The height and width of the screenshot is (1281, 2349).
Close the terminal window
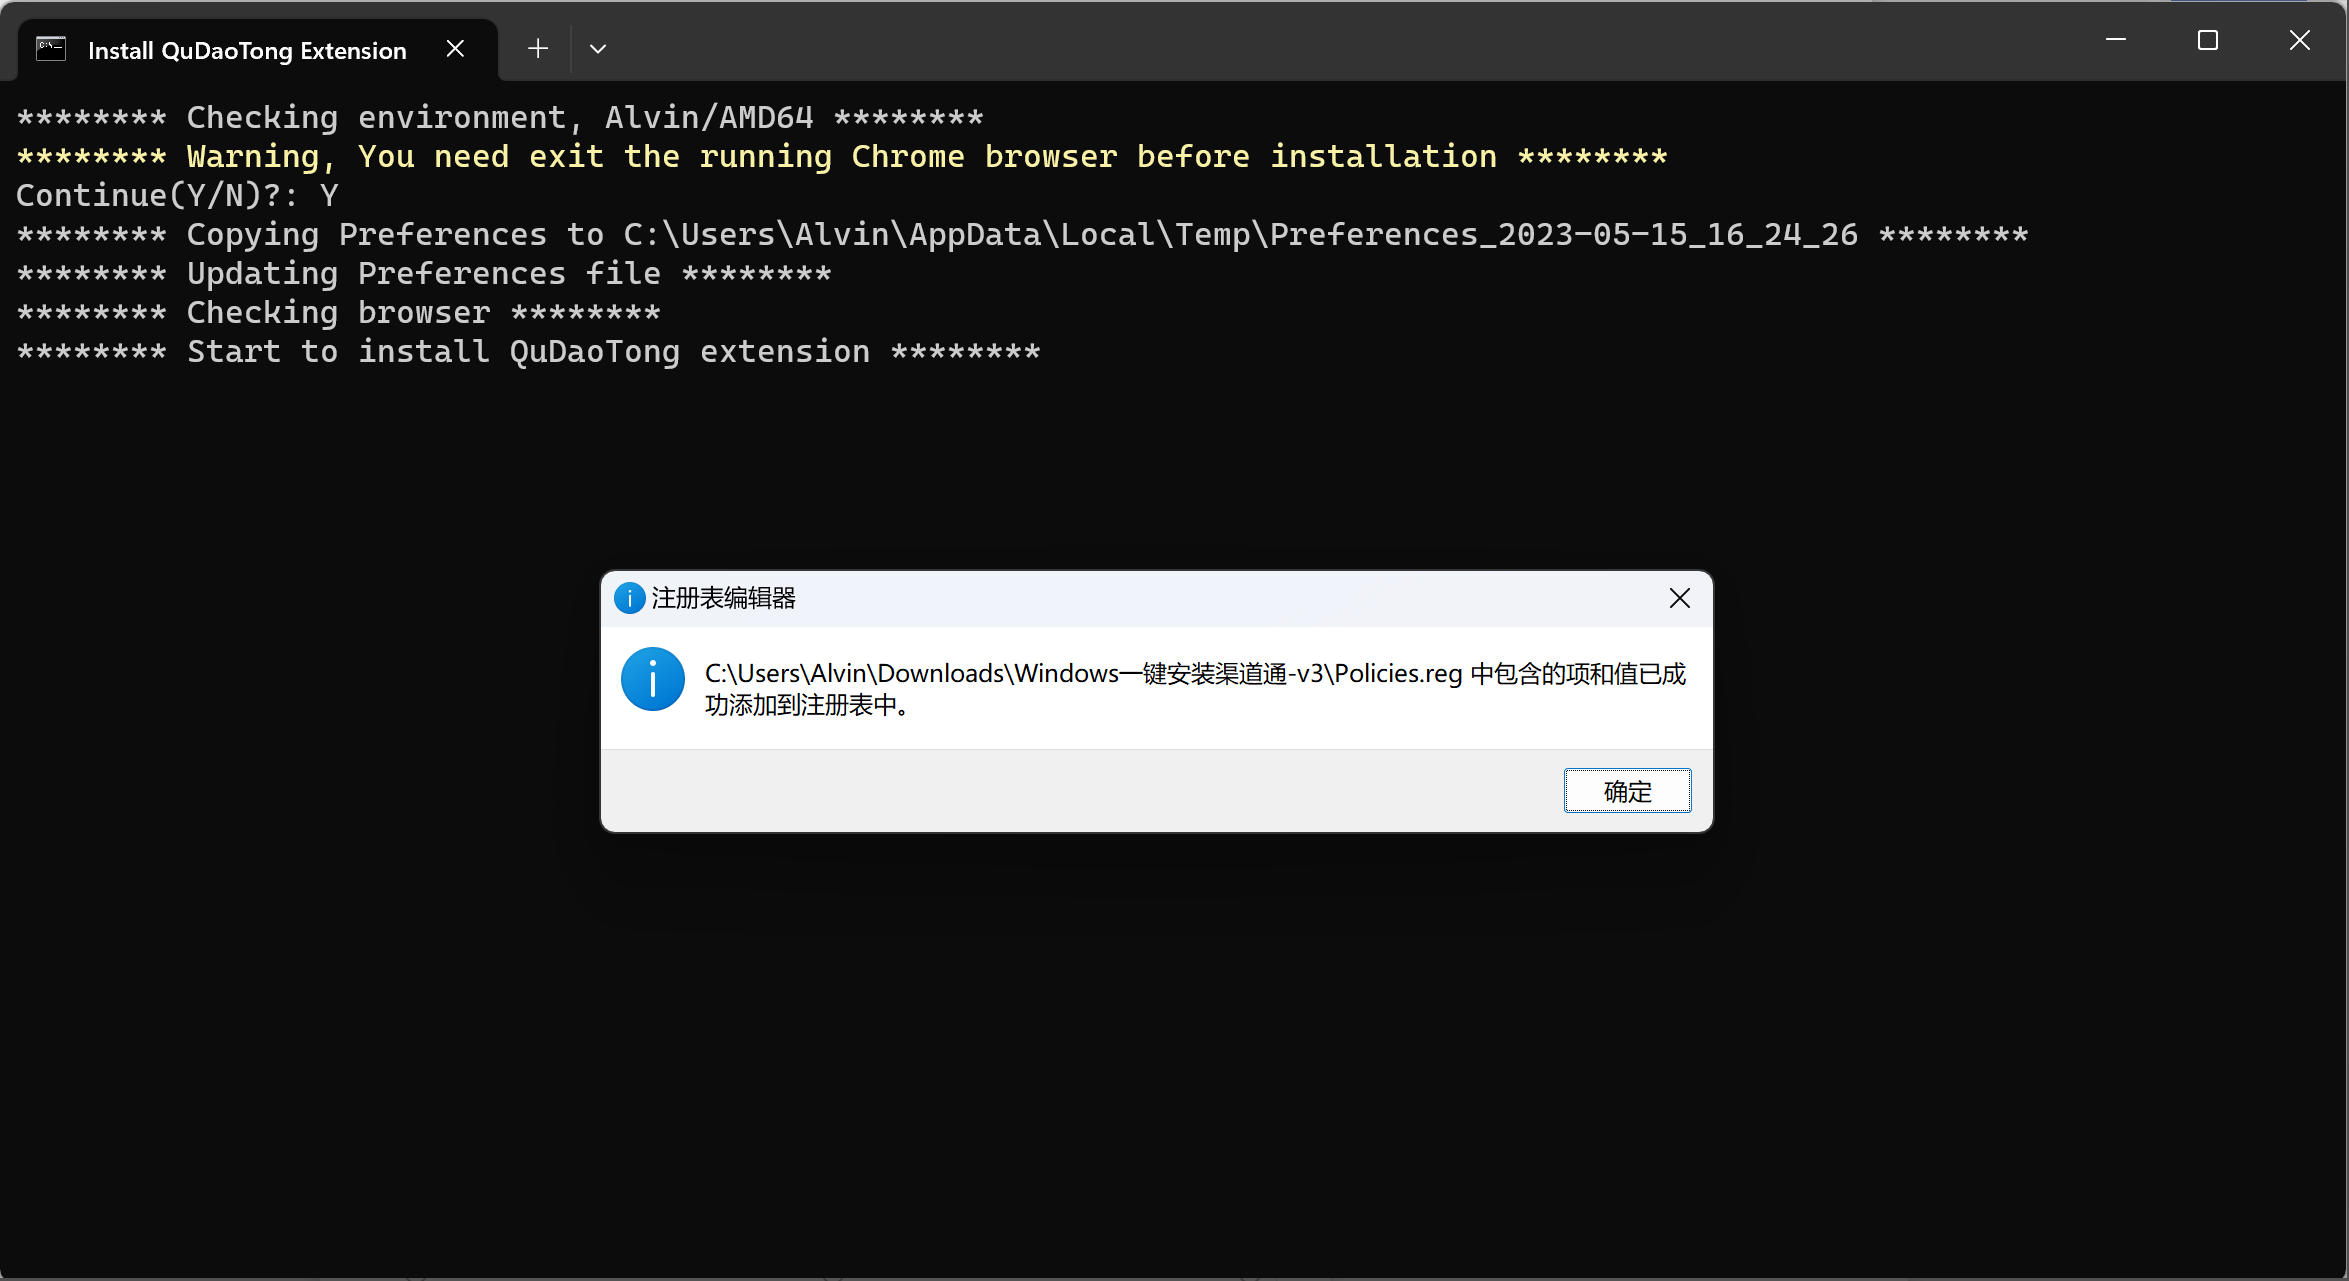2300,40
